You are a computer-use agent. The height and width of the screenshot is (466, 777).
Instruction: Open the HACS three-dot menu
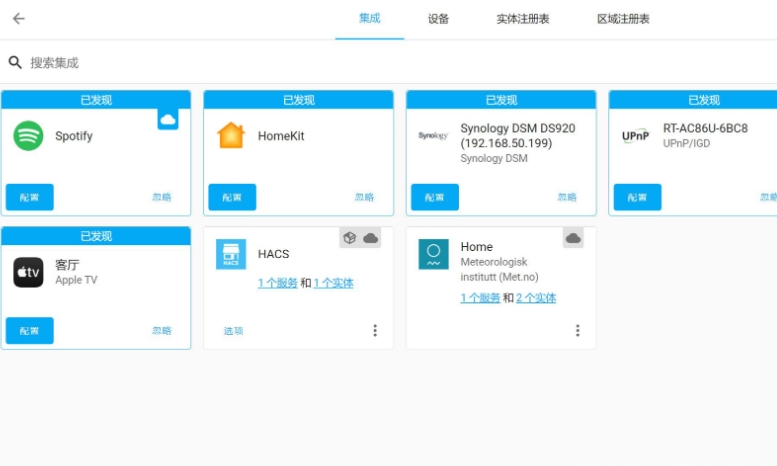coord(375,331)
